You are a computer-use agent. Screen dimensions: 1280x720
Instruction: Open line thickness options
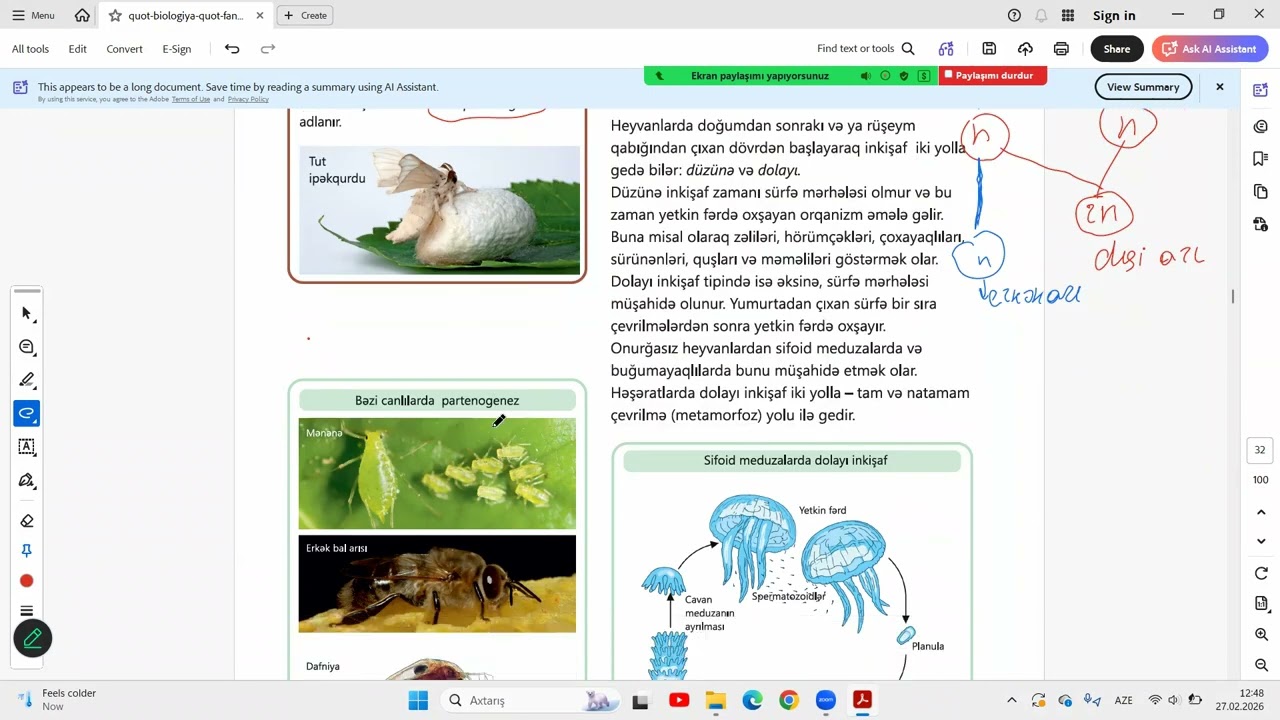27,611
